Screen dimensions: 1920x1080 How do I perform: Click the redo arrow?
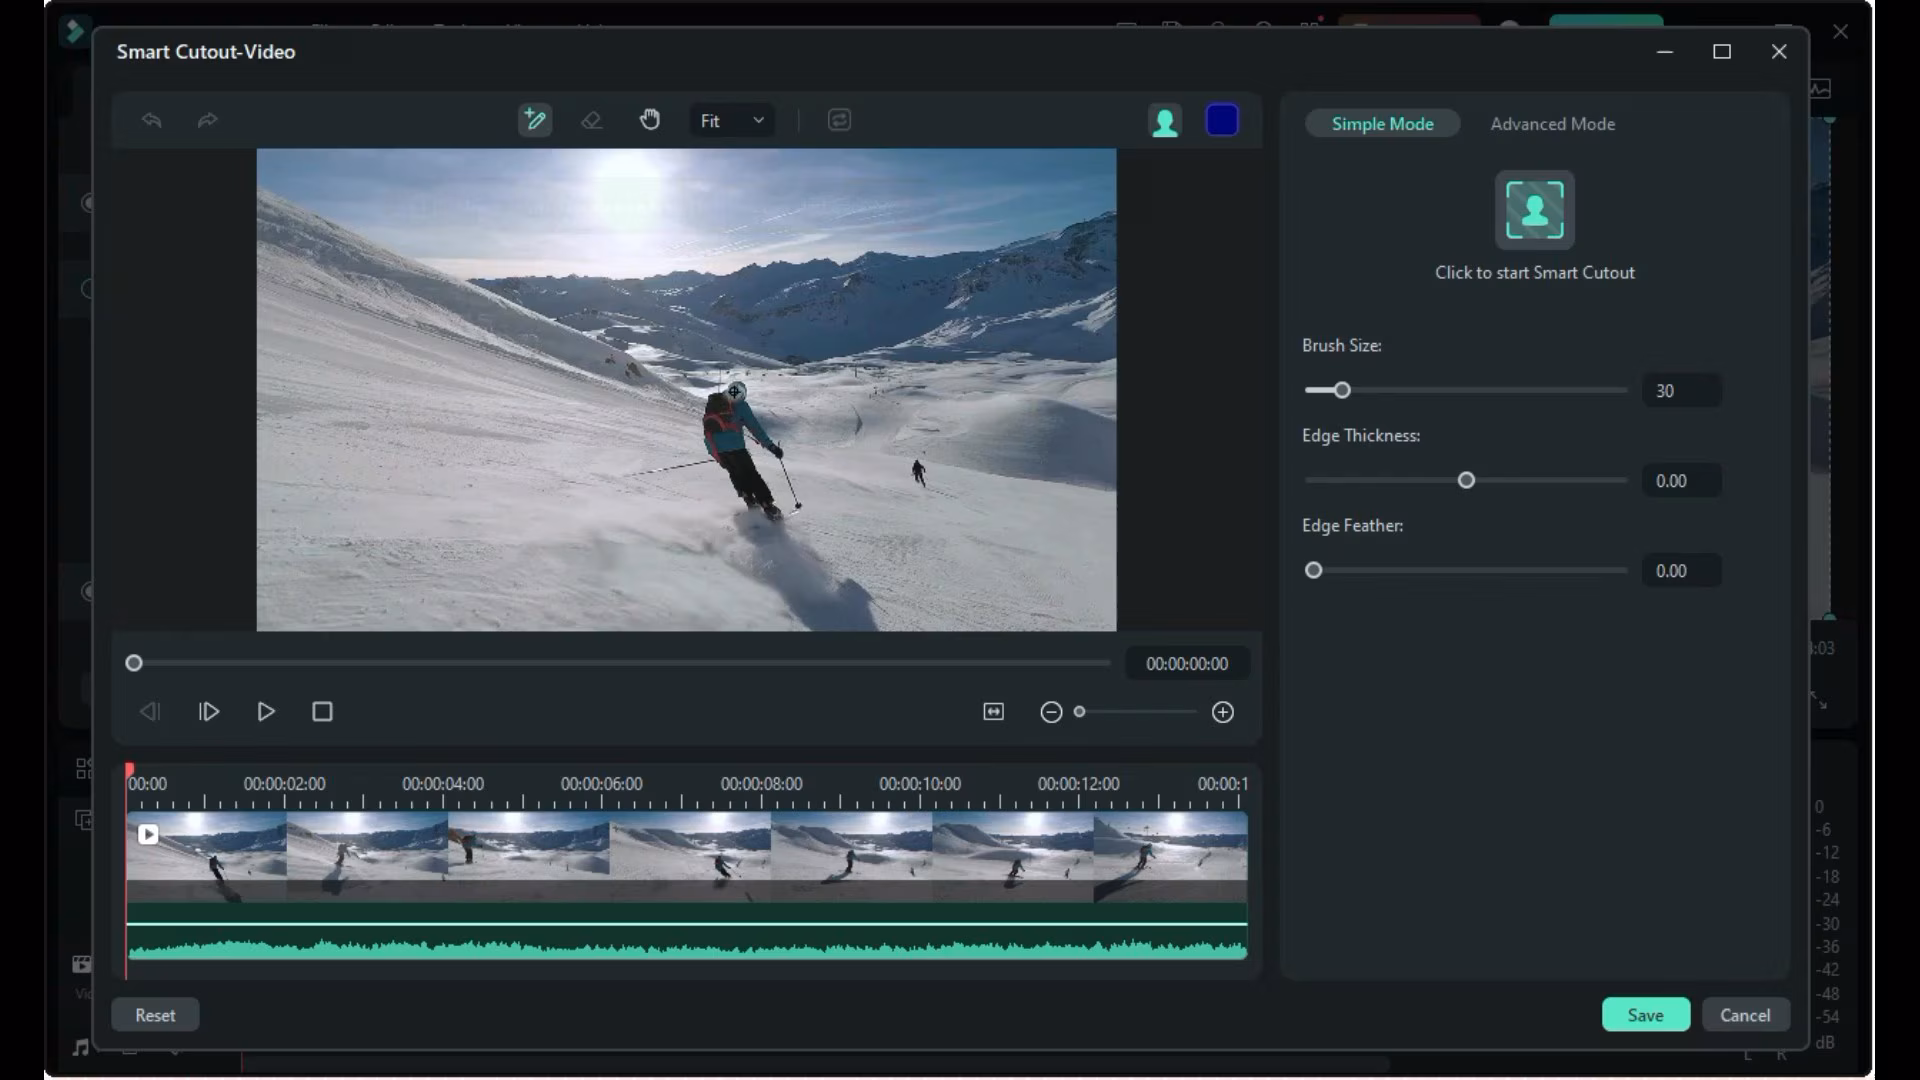207,120
